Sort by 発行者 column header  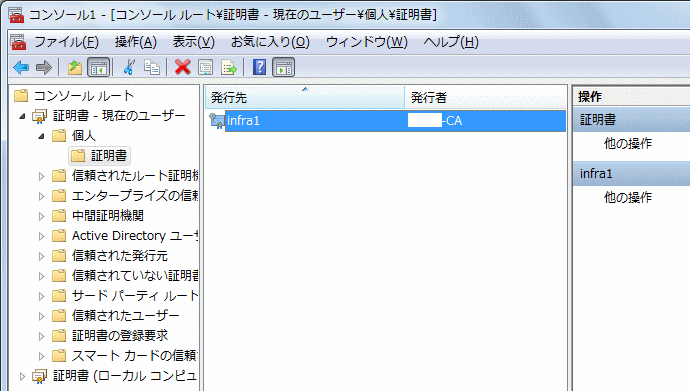pyautogui.click(x=485, y=98)
